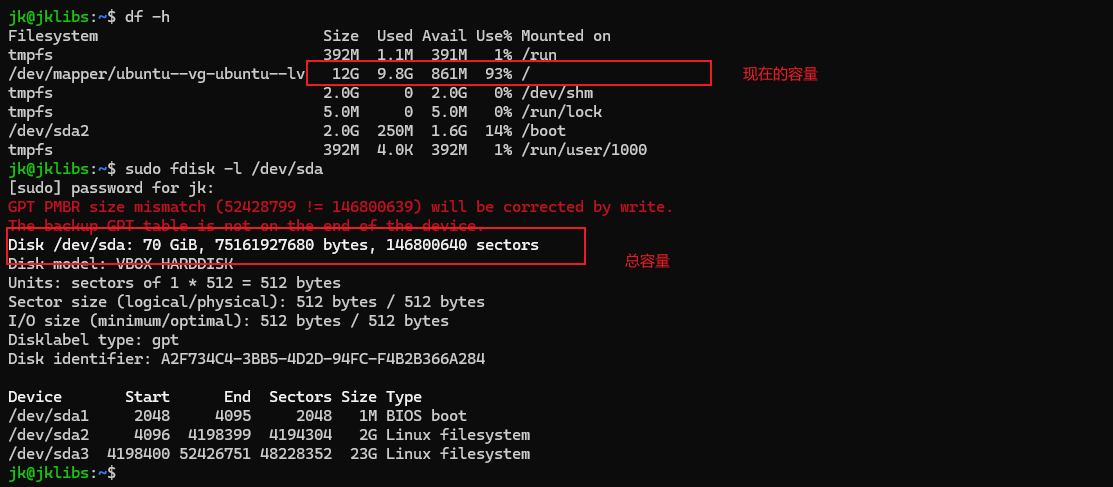Select the /dev/mapper/ubuntu--vg-ubuntu--lv filesystem entry
This screenshot has height=487, width=1113.
pos(156,74)
